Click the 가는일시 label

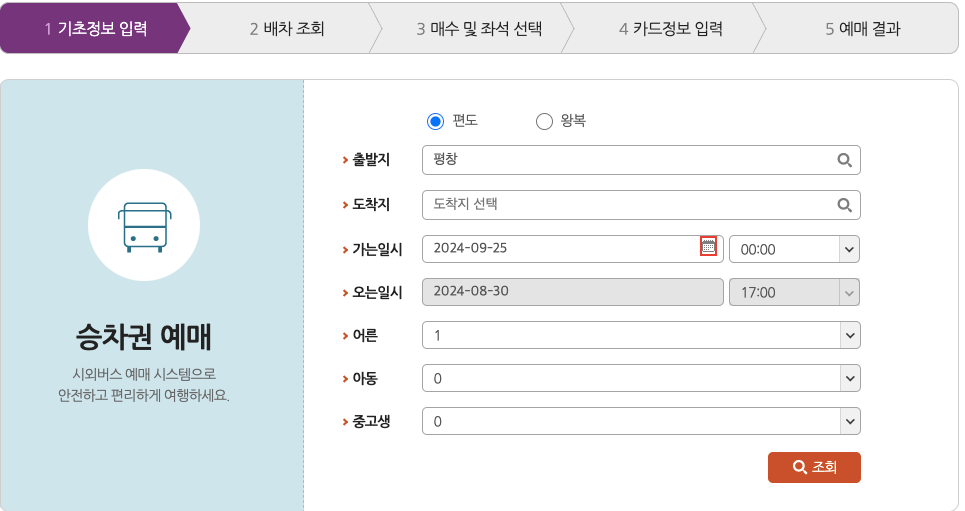coord(377,249)
